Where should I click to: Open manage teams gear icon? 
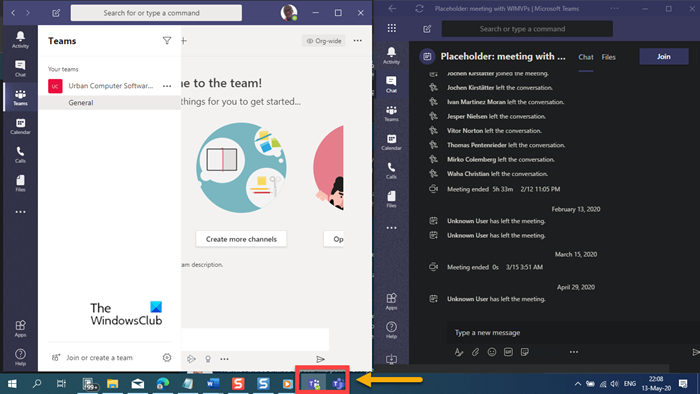point(167,357)
